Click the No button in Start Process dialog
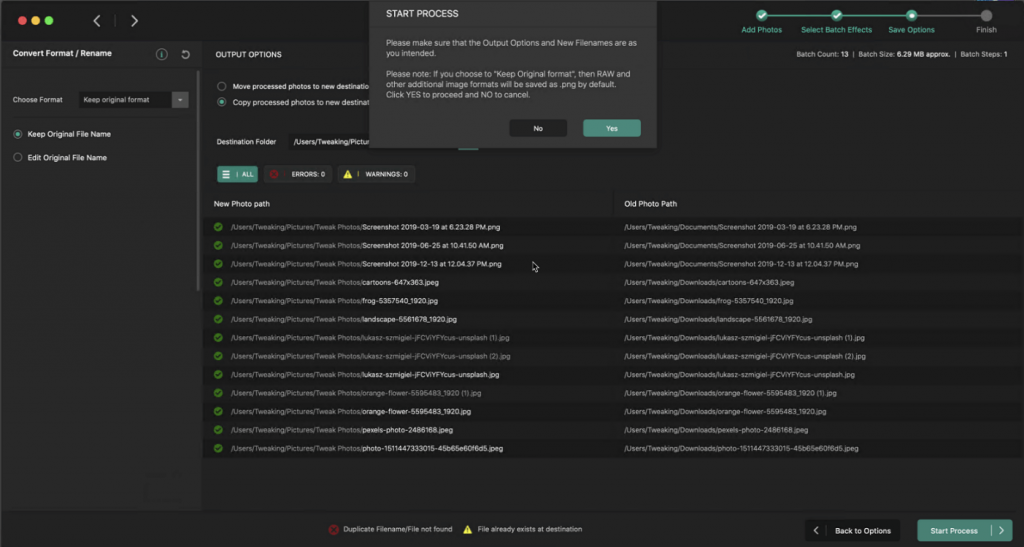 pyautogui.click(x=537, y=128)
